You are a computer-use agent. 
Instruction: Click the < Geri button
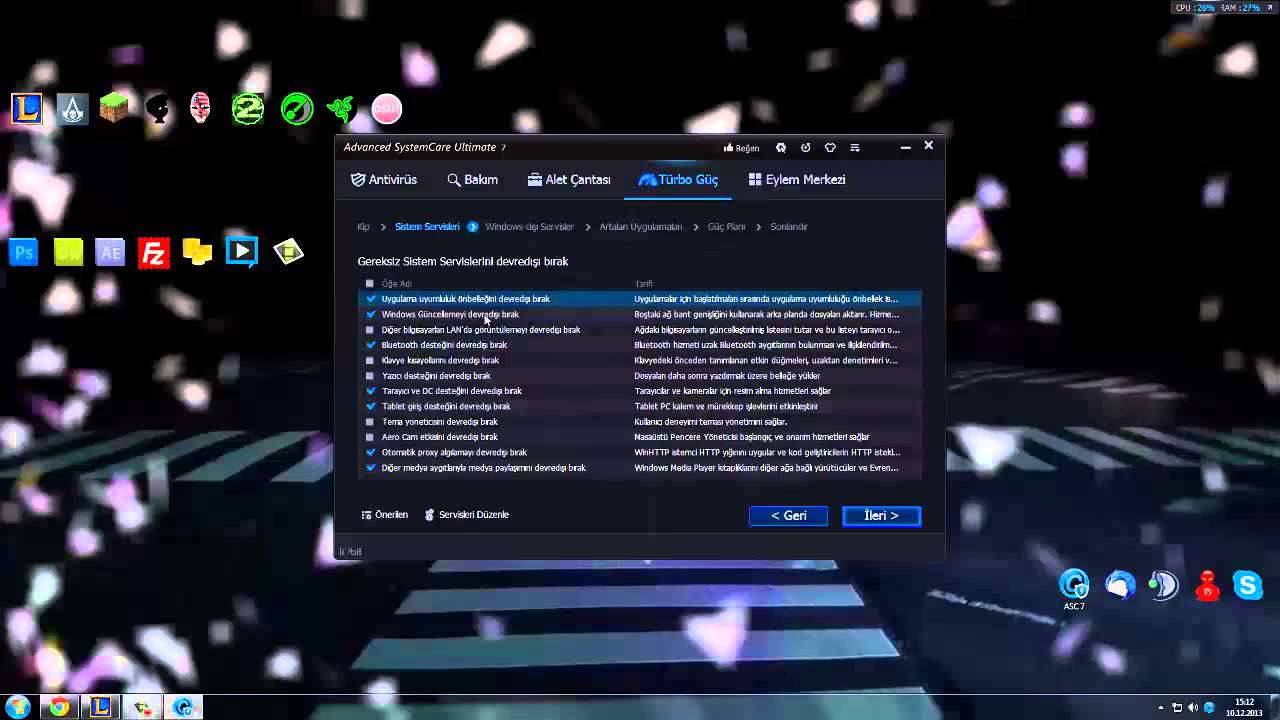click(789, 516)
